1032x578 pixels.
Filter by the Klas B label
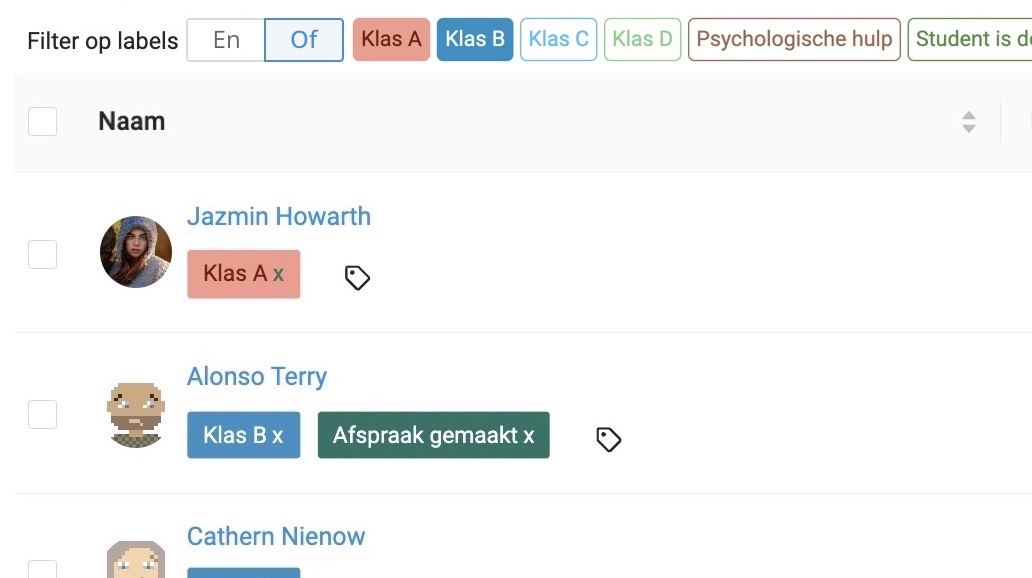475,39
